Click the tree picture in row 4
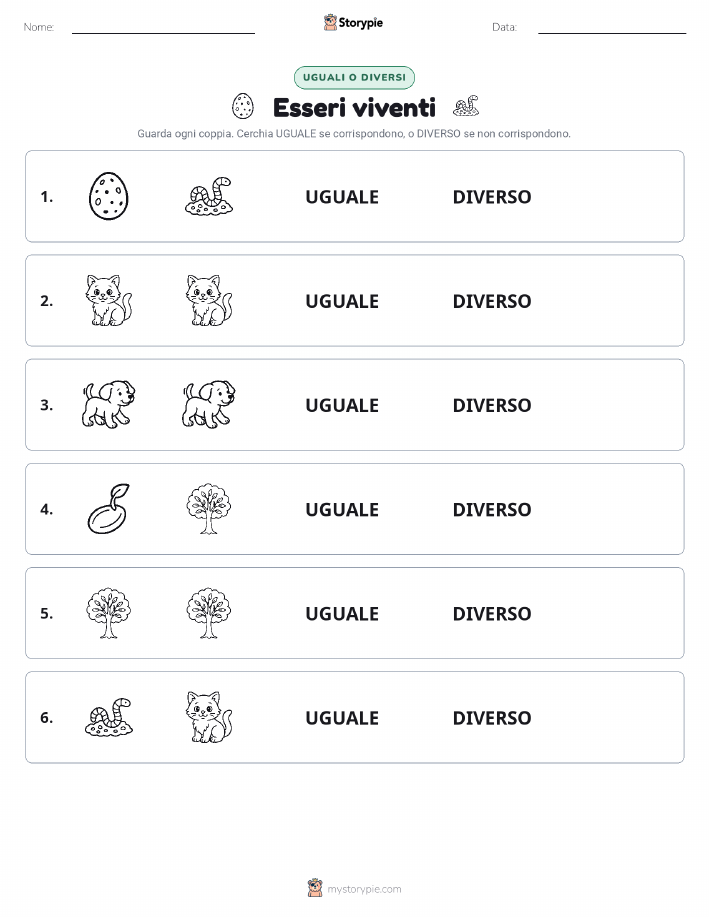This screenshot has width=709, height=917. (x=209, y=509)
